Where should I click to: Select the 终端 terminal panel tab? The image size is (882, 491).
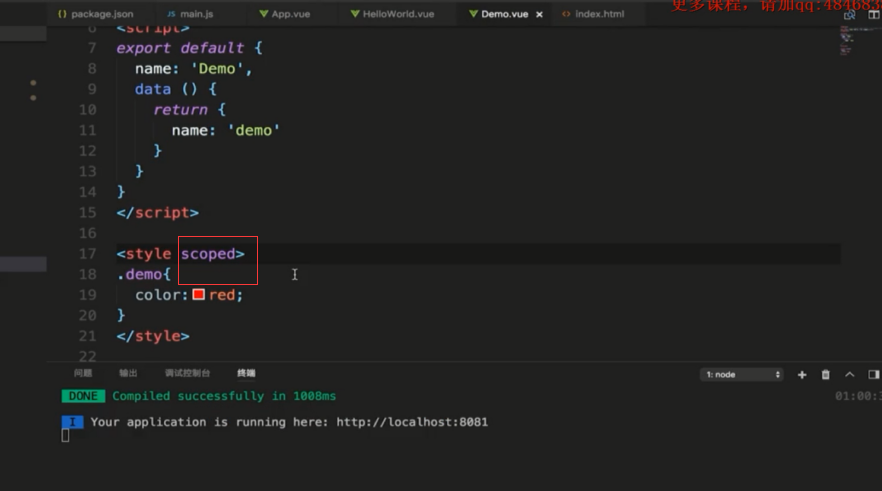[246, 373]
